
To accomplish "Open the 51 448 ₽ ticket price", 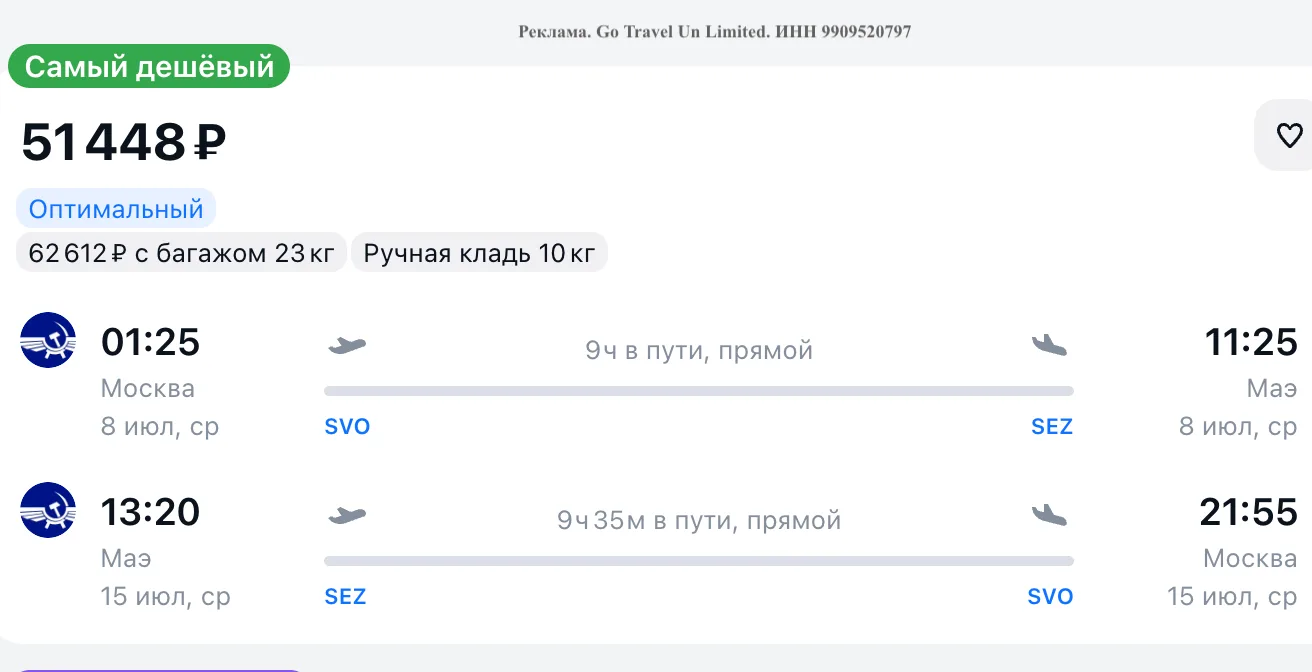I will coord(124,142).
